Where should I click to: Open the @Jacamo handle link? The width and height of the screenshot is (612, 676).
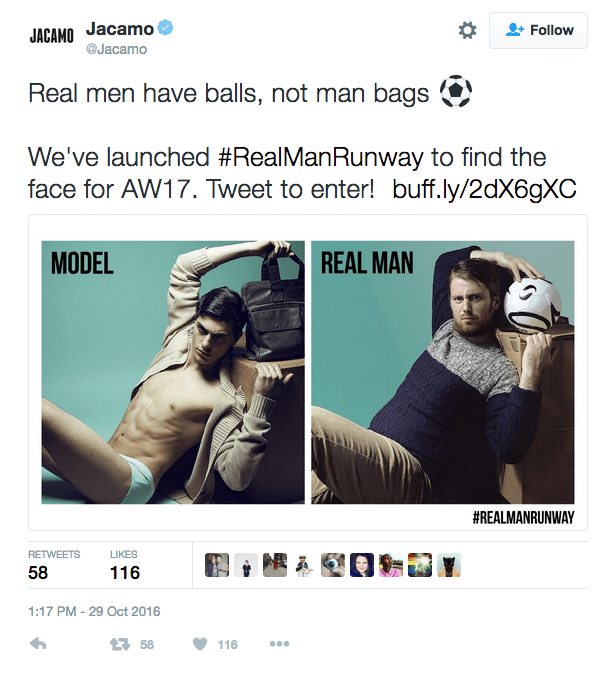point(116,49)
